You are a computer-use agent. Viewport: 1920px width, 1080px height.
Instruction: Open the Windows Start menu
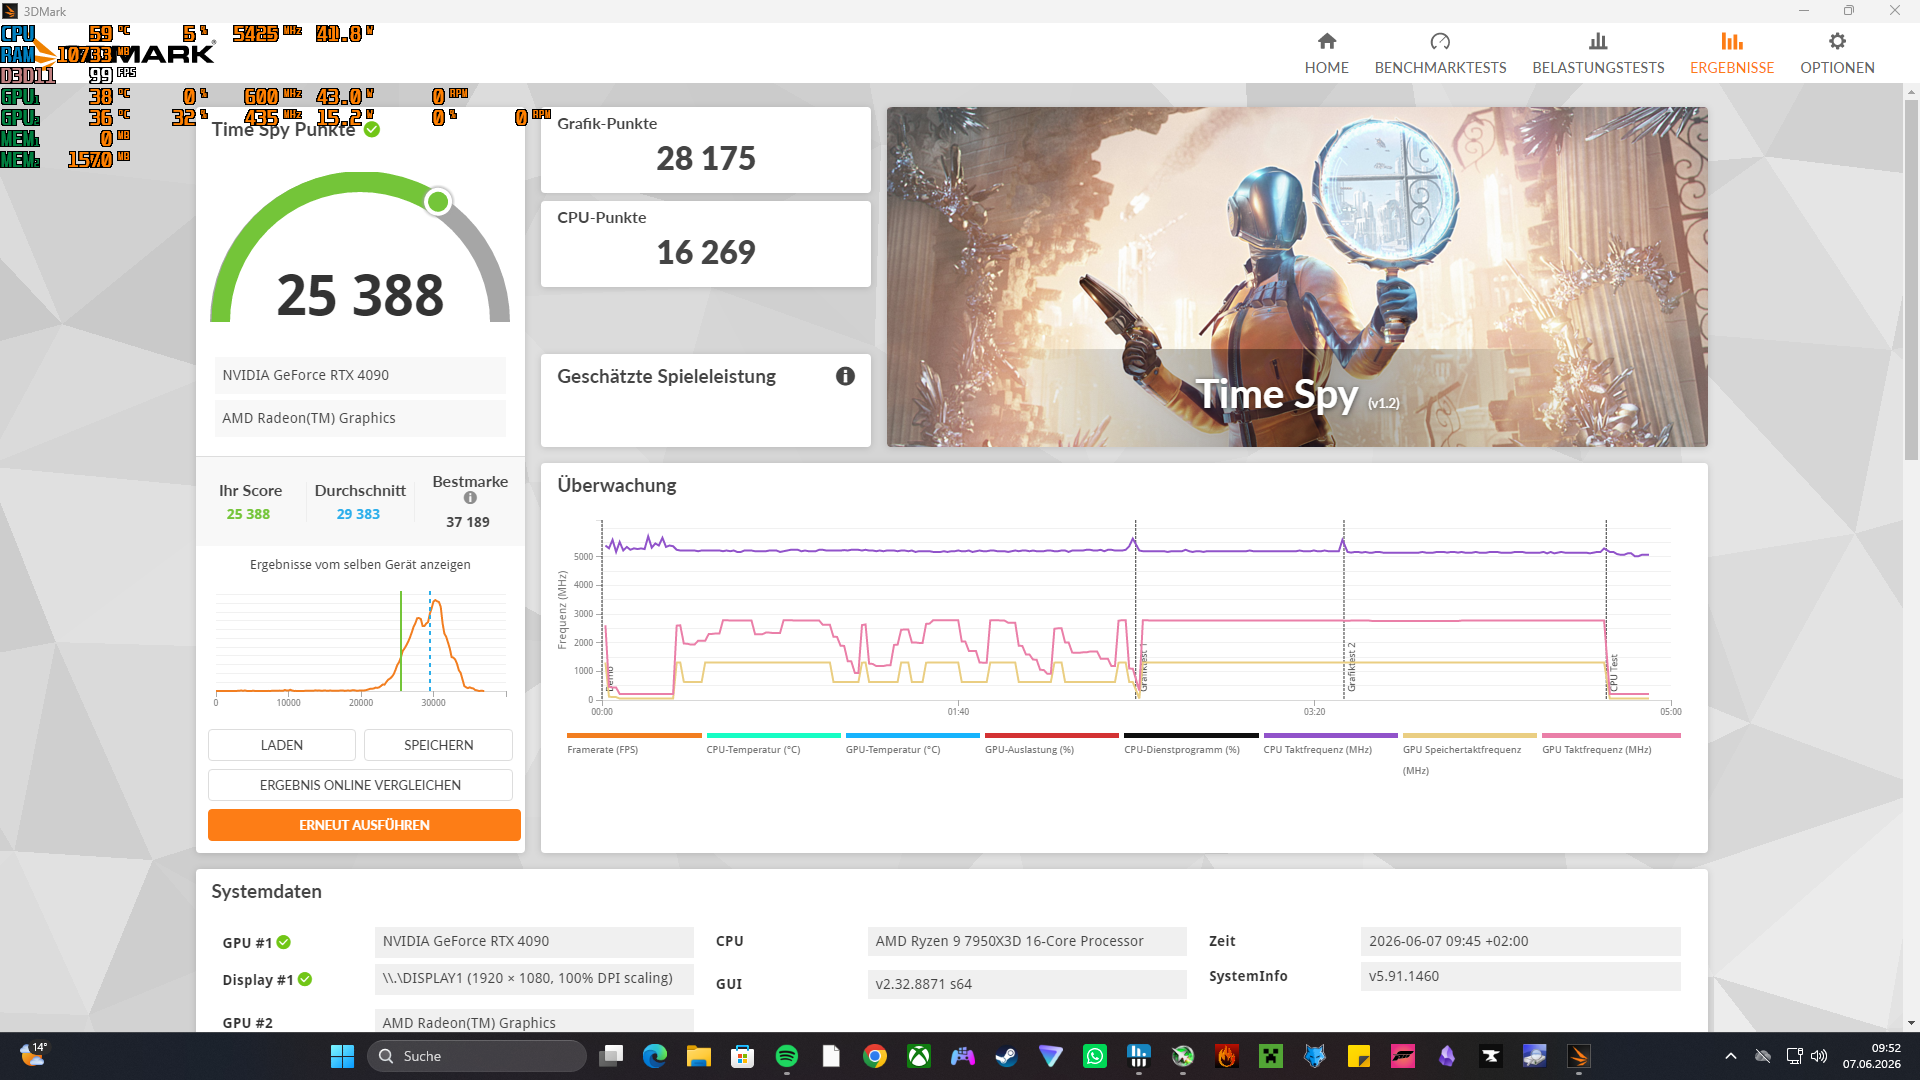tap(342, 1056)
